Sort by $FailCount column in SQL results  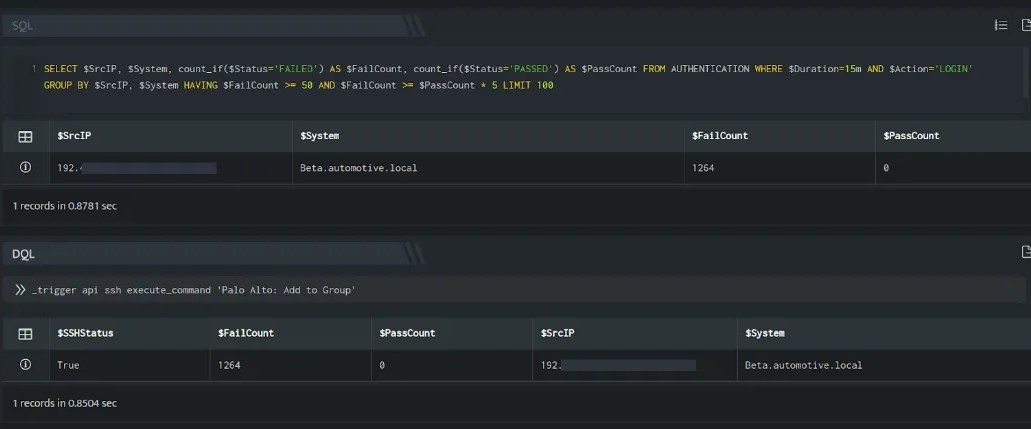tap(719, 136)
